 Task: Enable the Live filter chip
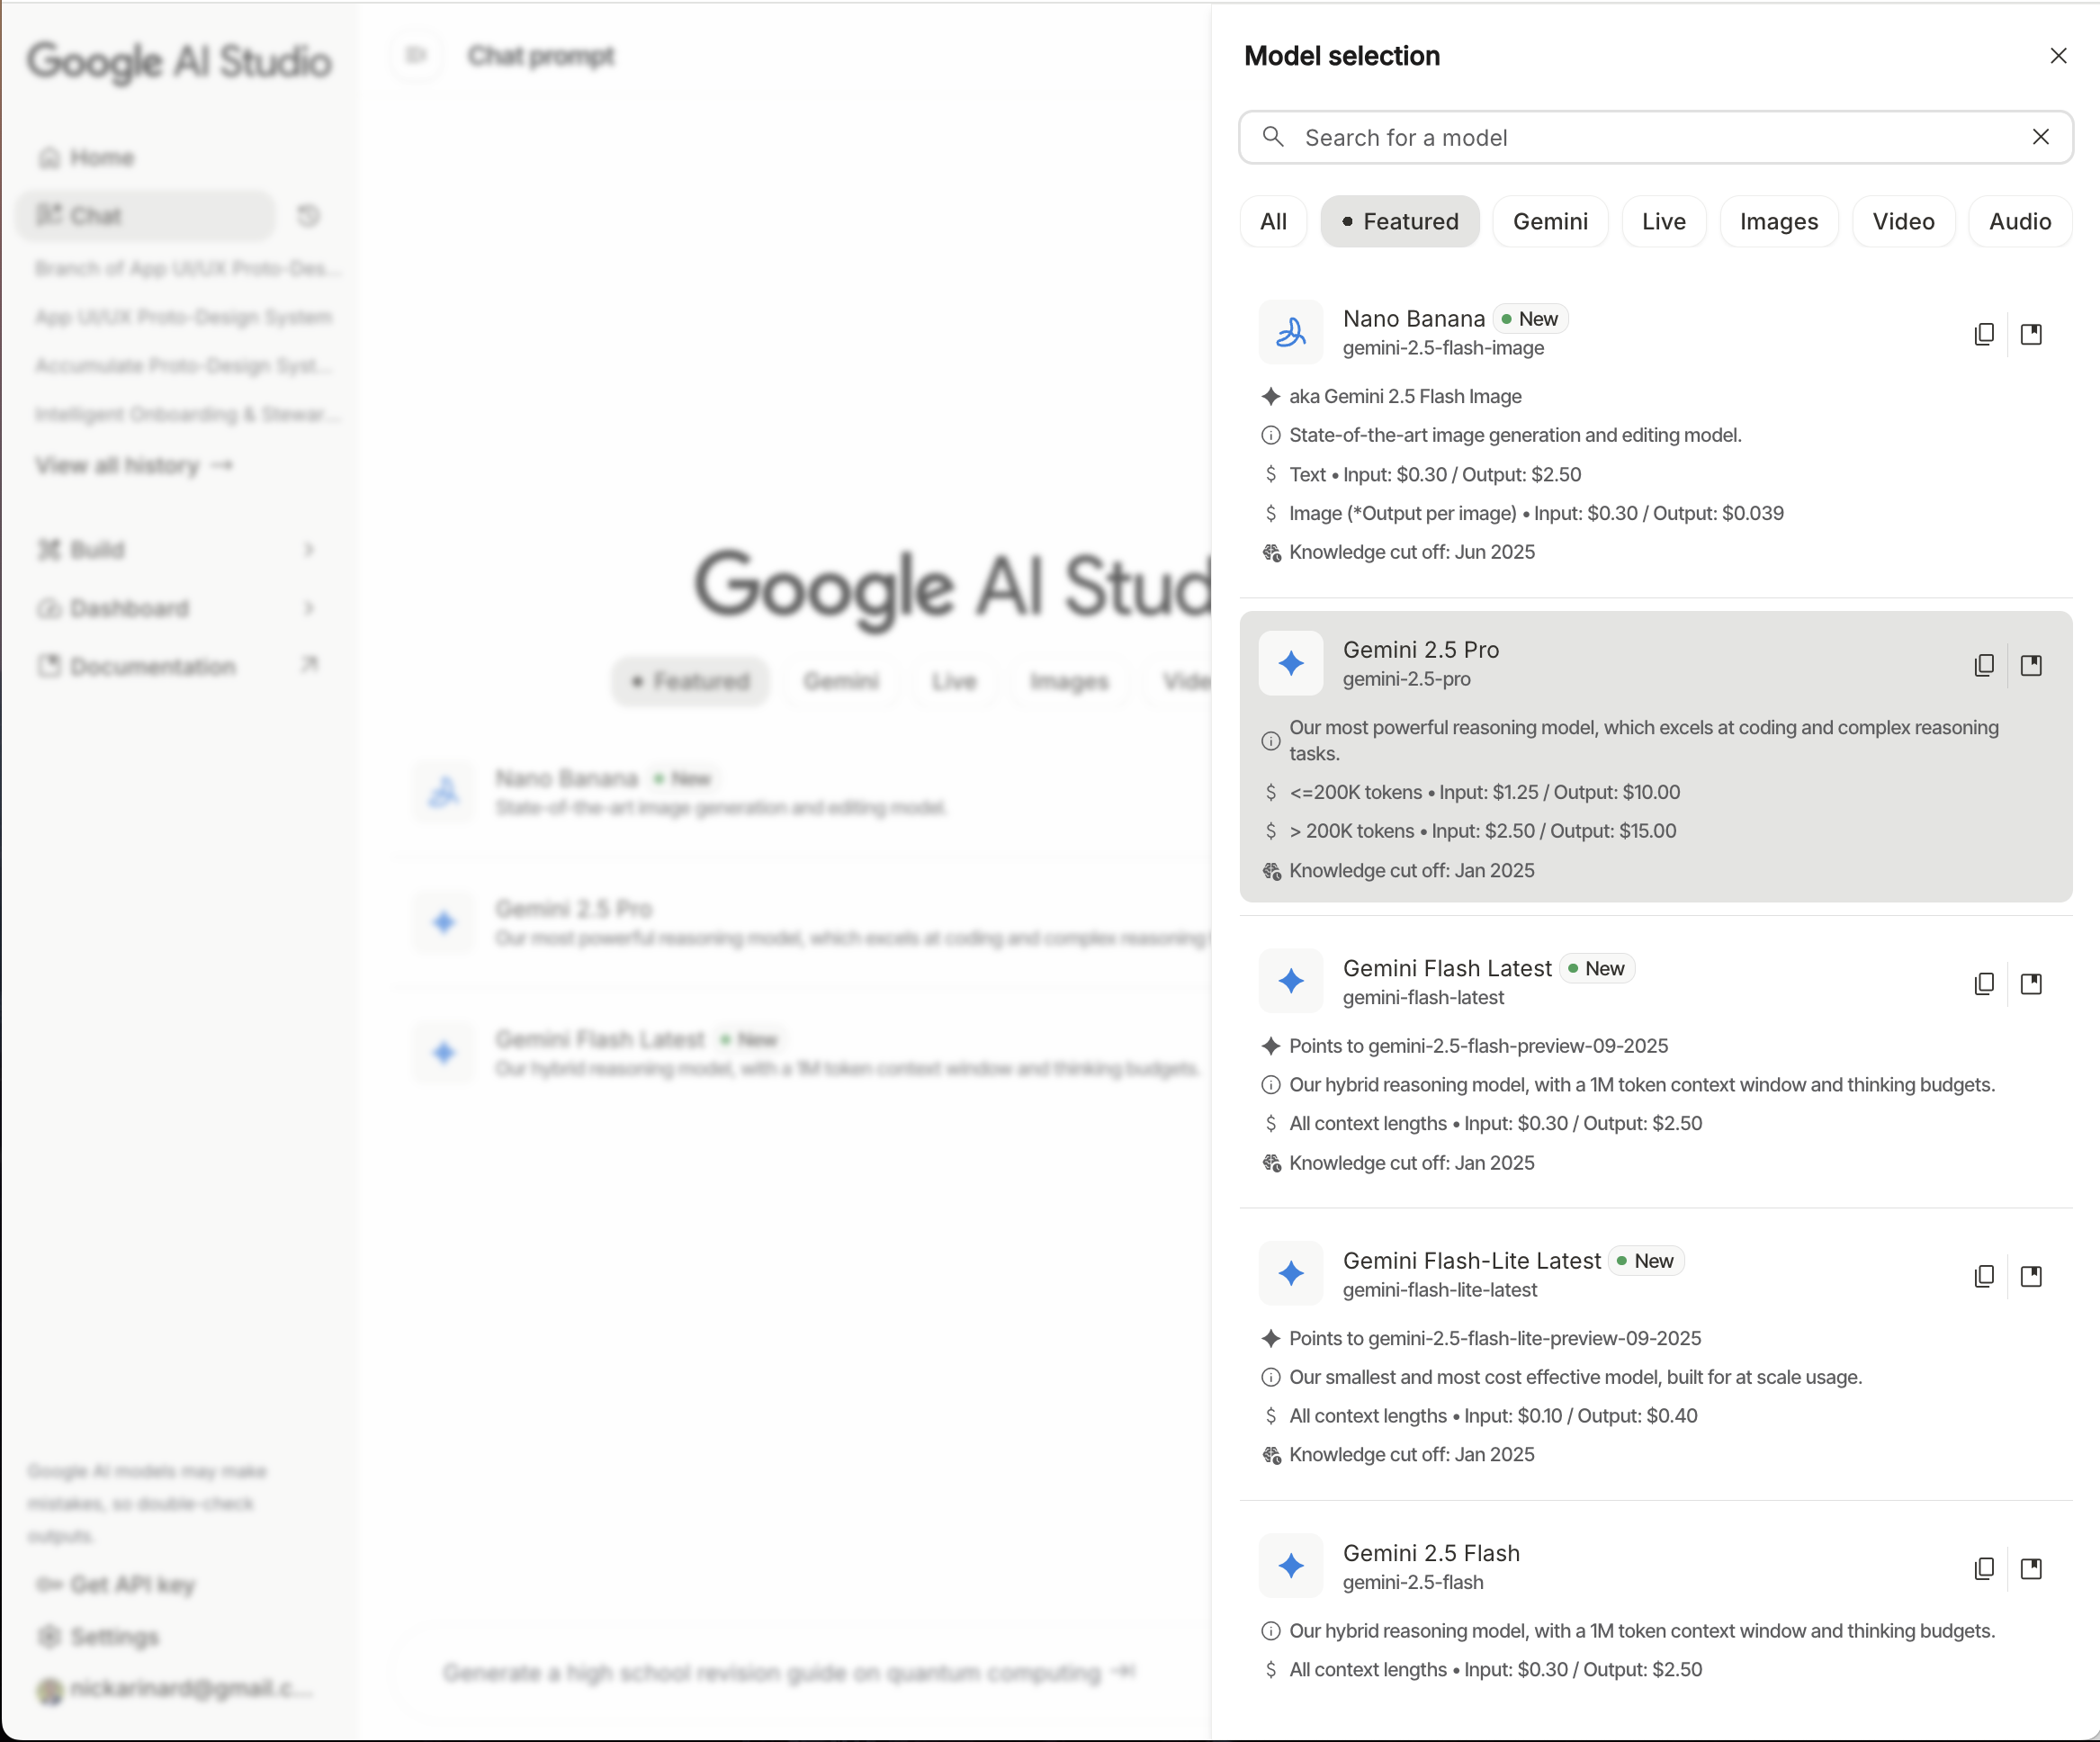pos(1663,221)
